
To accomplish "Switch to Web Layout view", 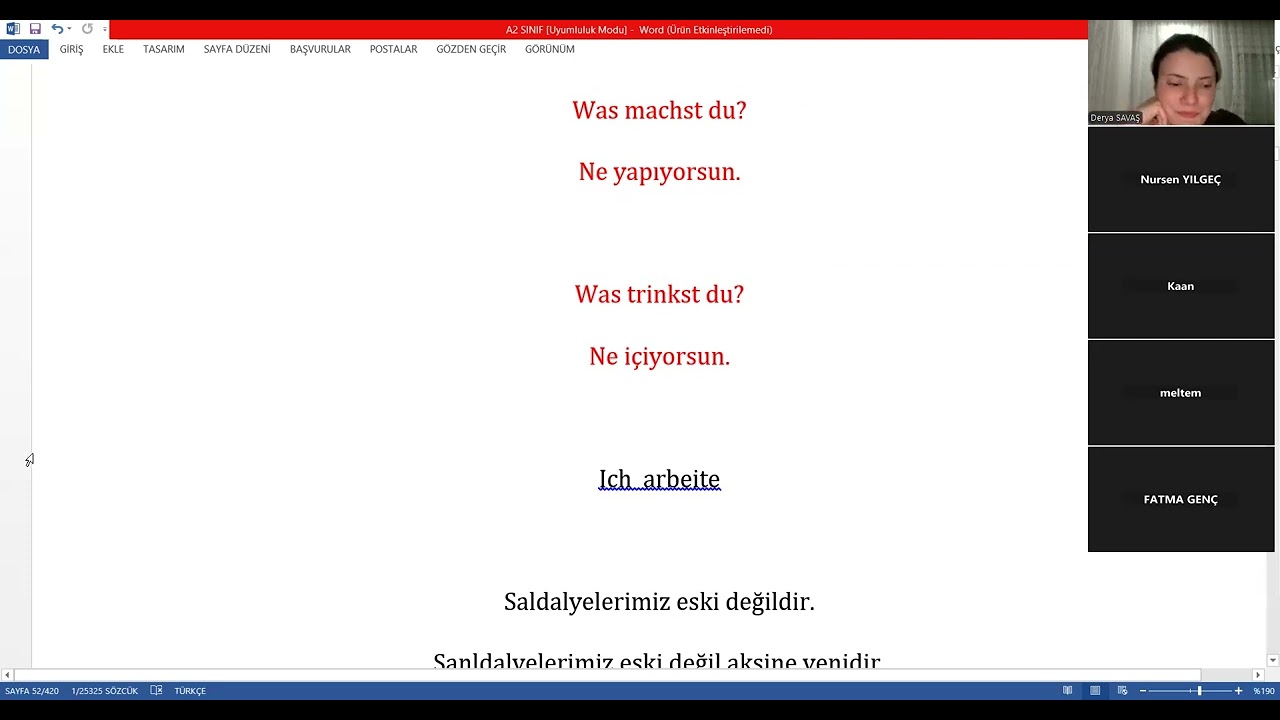I will click(1122, 691).
